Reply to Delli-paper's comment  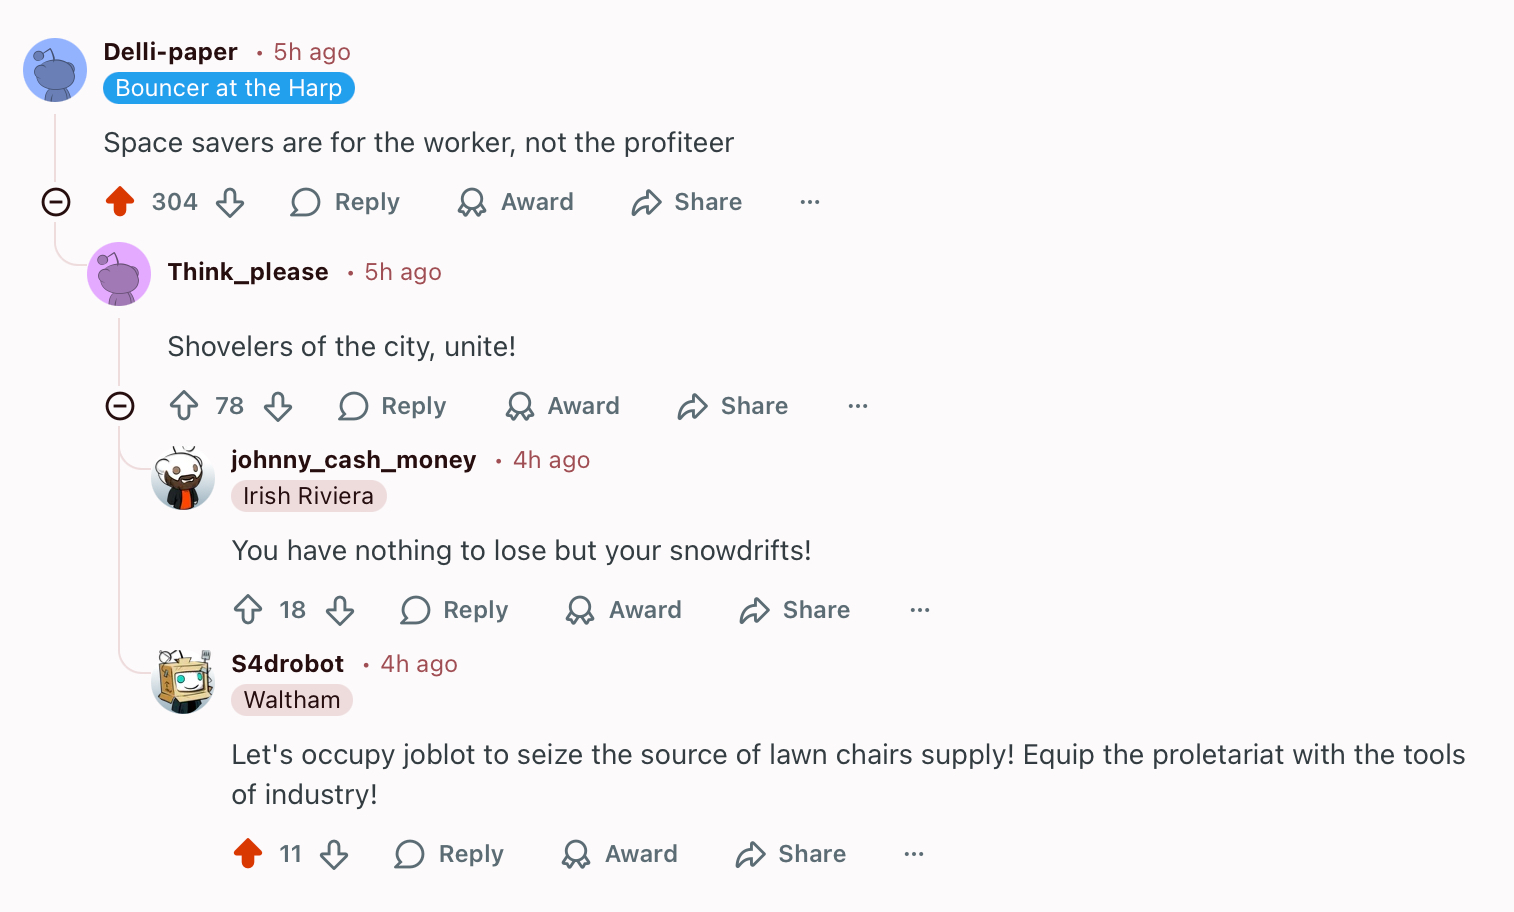345,202
